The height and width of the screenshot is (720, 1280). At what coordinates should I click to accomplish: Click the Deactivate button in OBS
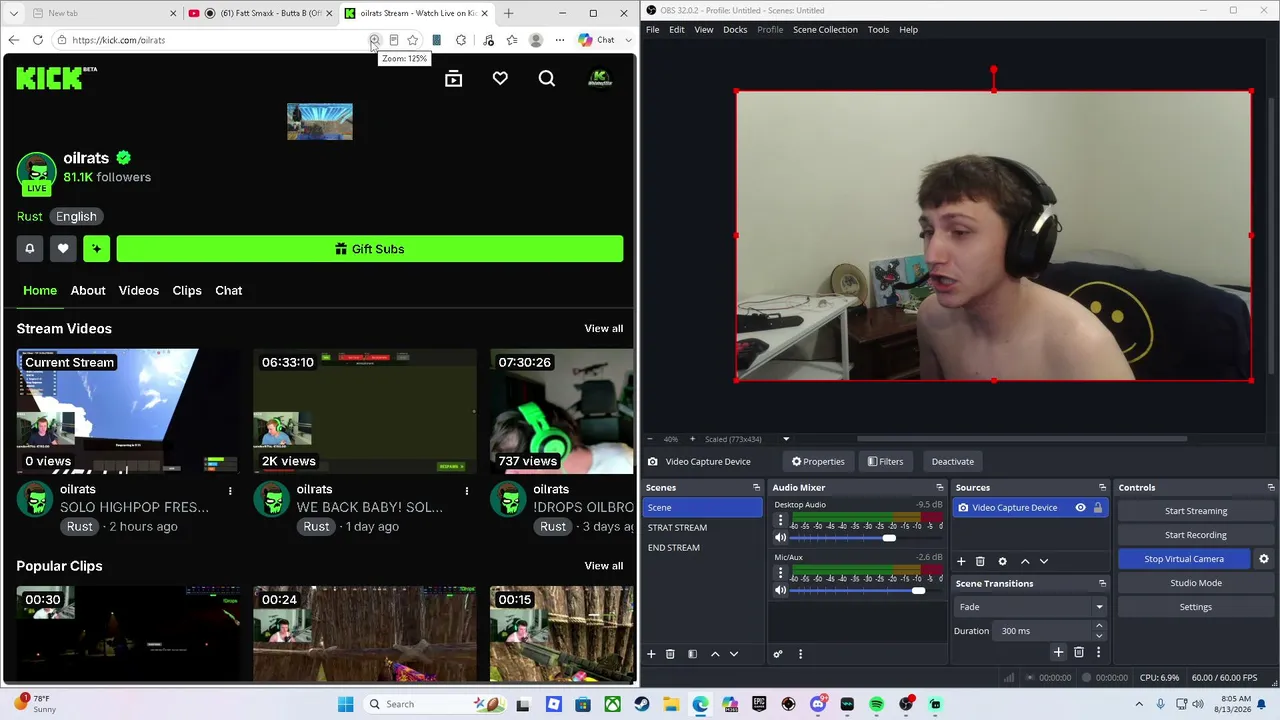[x=952, y=461]
